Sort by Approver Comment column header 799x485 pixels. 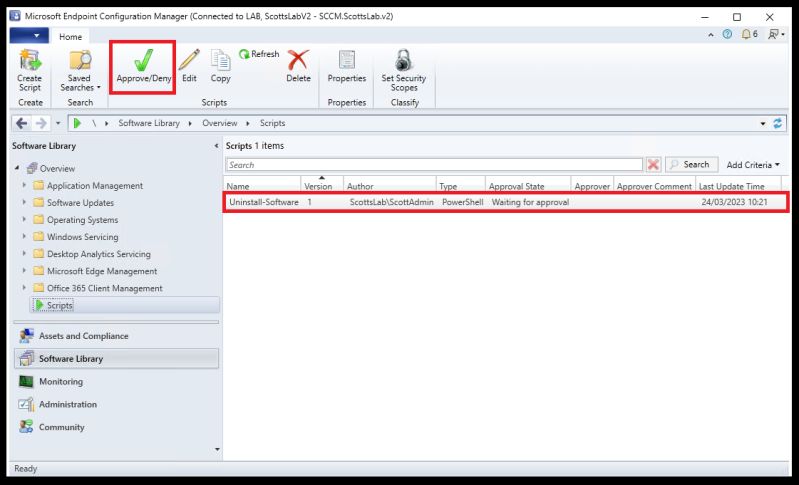pyautogui.click(x=654, y=186)
